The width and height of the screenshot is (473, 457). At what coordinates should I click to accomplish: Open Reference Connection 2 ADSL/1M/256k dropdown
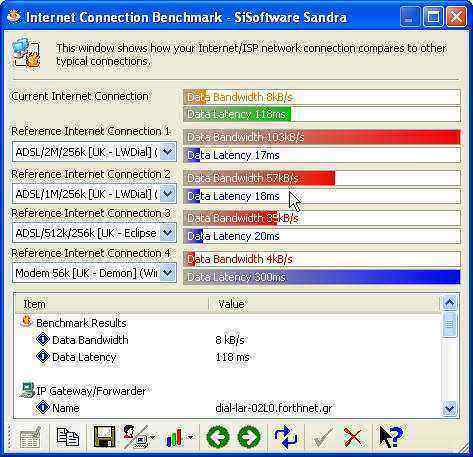[x=168, y=193]
